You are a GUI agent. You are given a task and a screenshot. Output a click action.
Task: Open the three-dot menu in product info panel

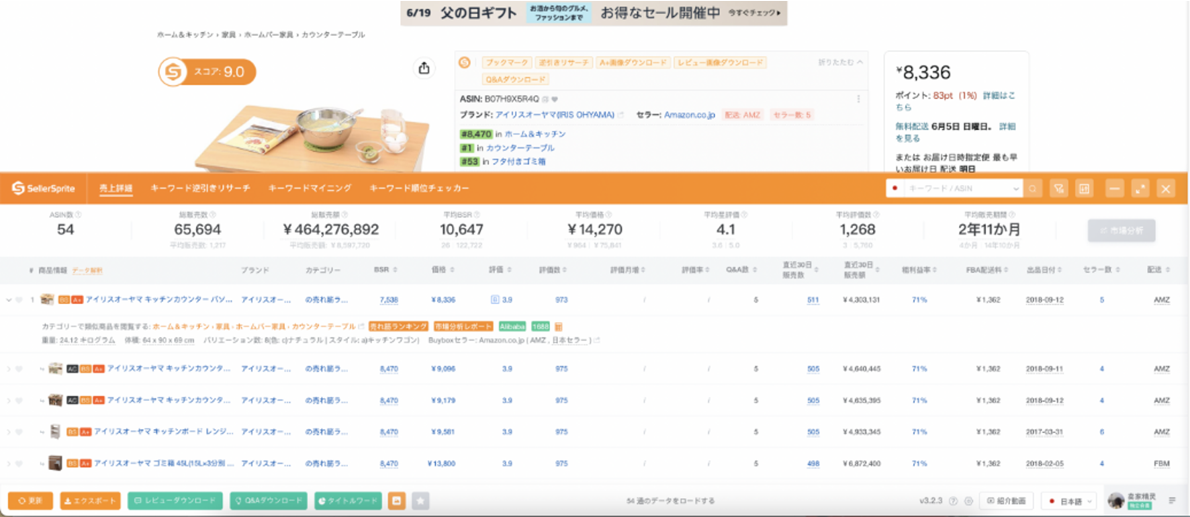pyautogui.click(x=858, y=99)
